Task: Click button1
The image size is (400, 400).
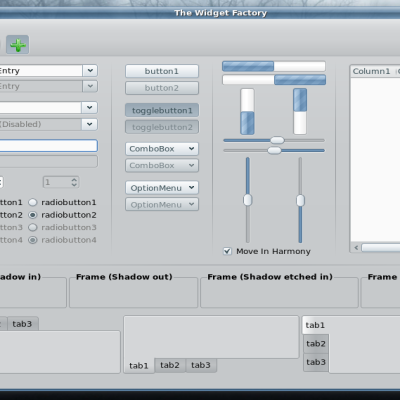Action: (x=162, y=71)
